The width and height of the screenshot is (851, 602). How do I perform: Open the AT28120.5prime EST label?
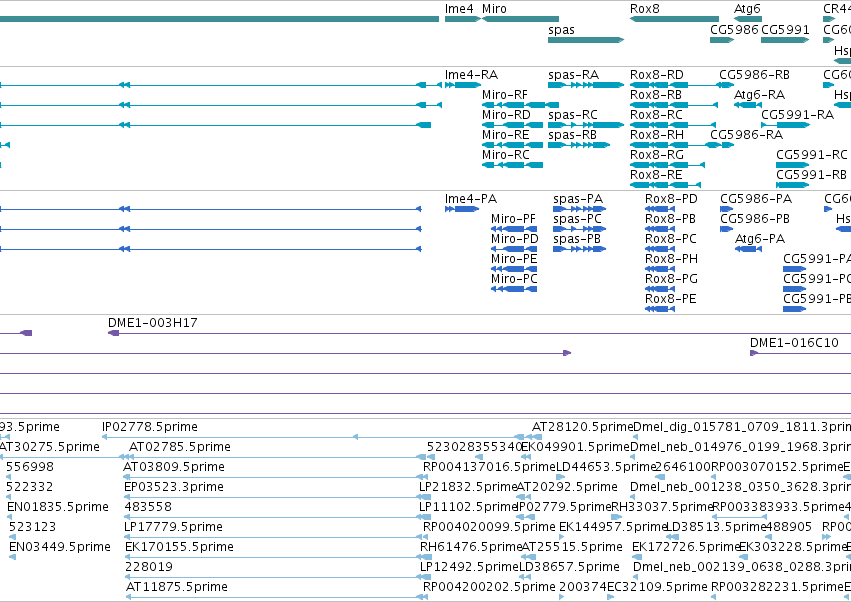pyautogui.click(x=582, y=427)
